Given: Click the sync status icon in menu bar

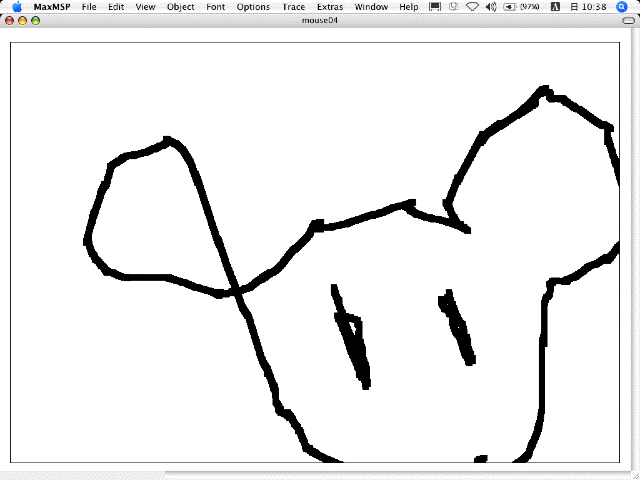Looking at the screenshot, I should (x=453, y=7).
